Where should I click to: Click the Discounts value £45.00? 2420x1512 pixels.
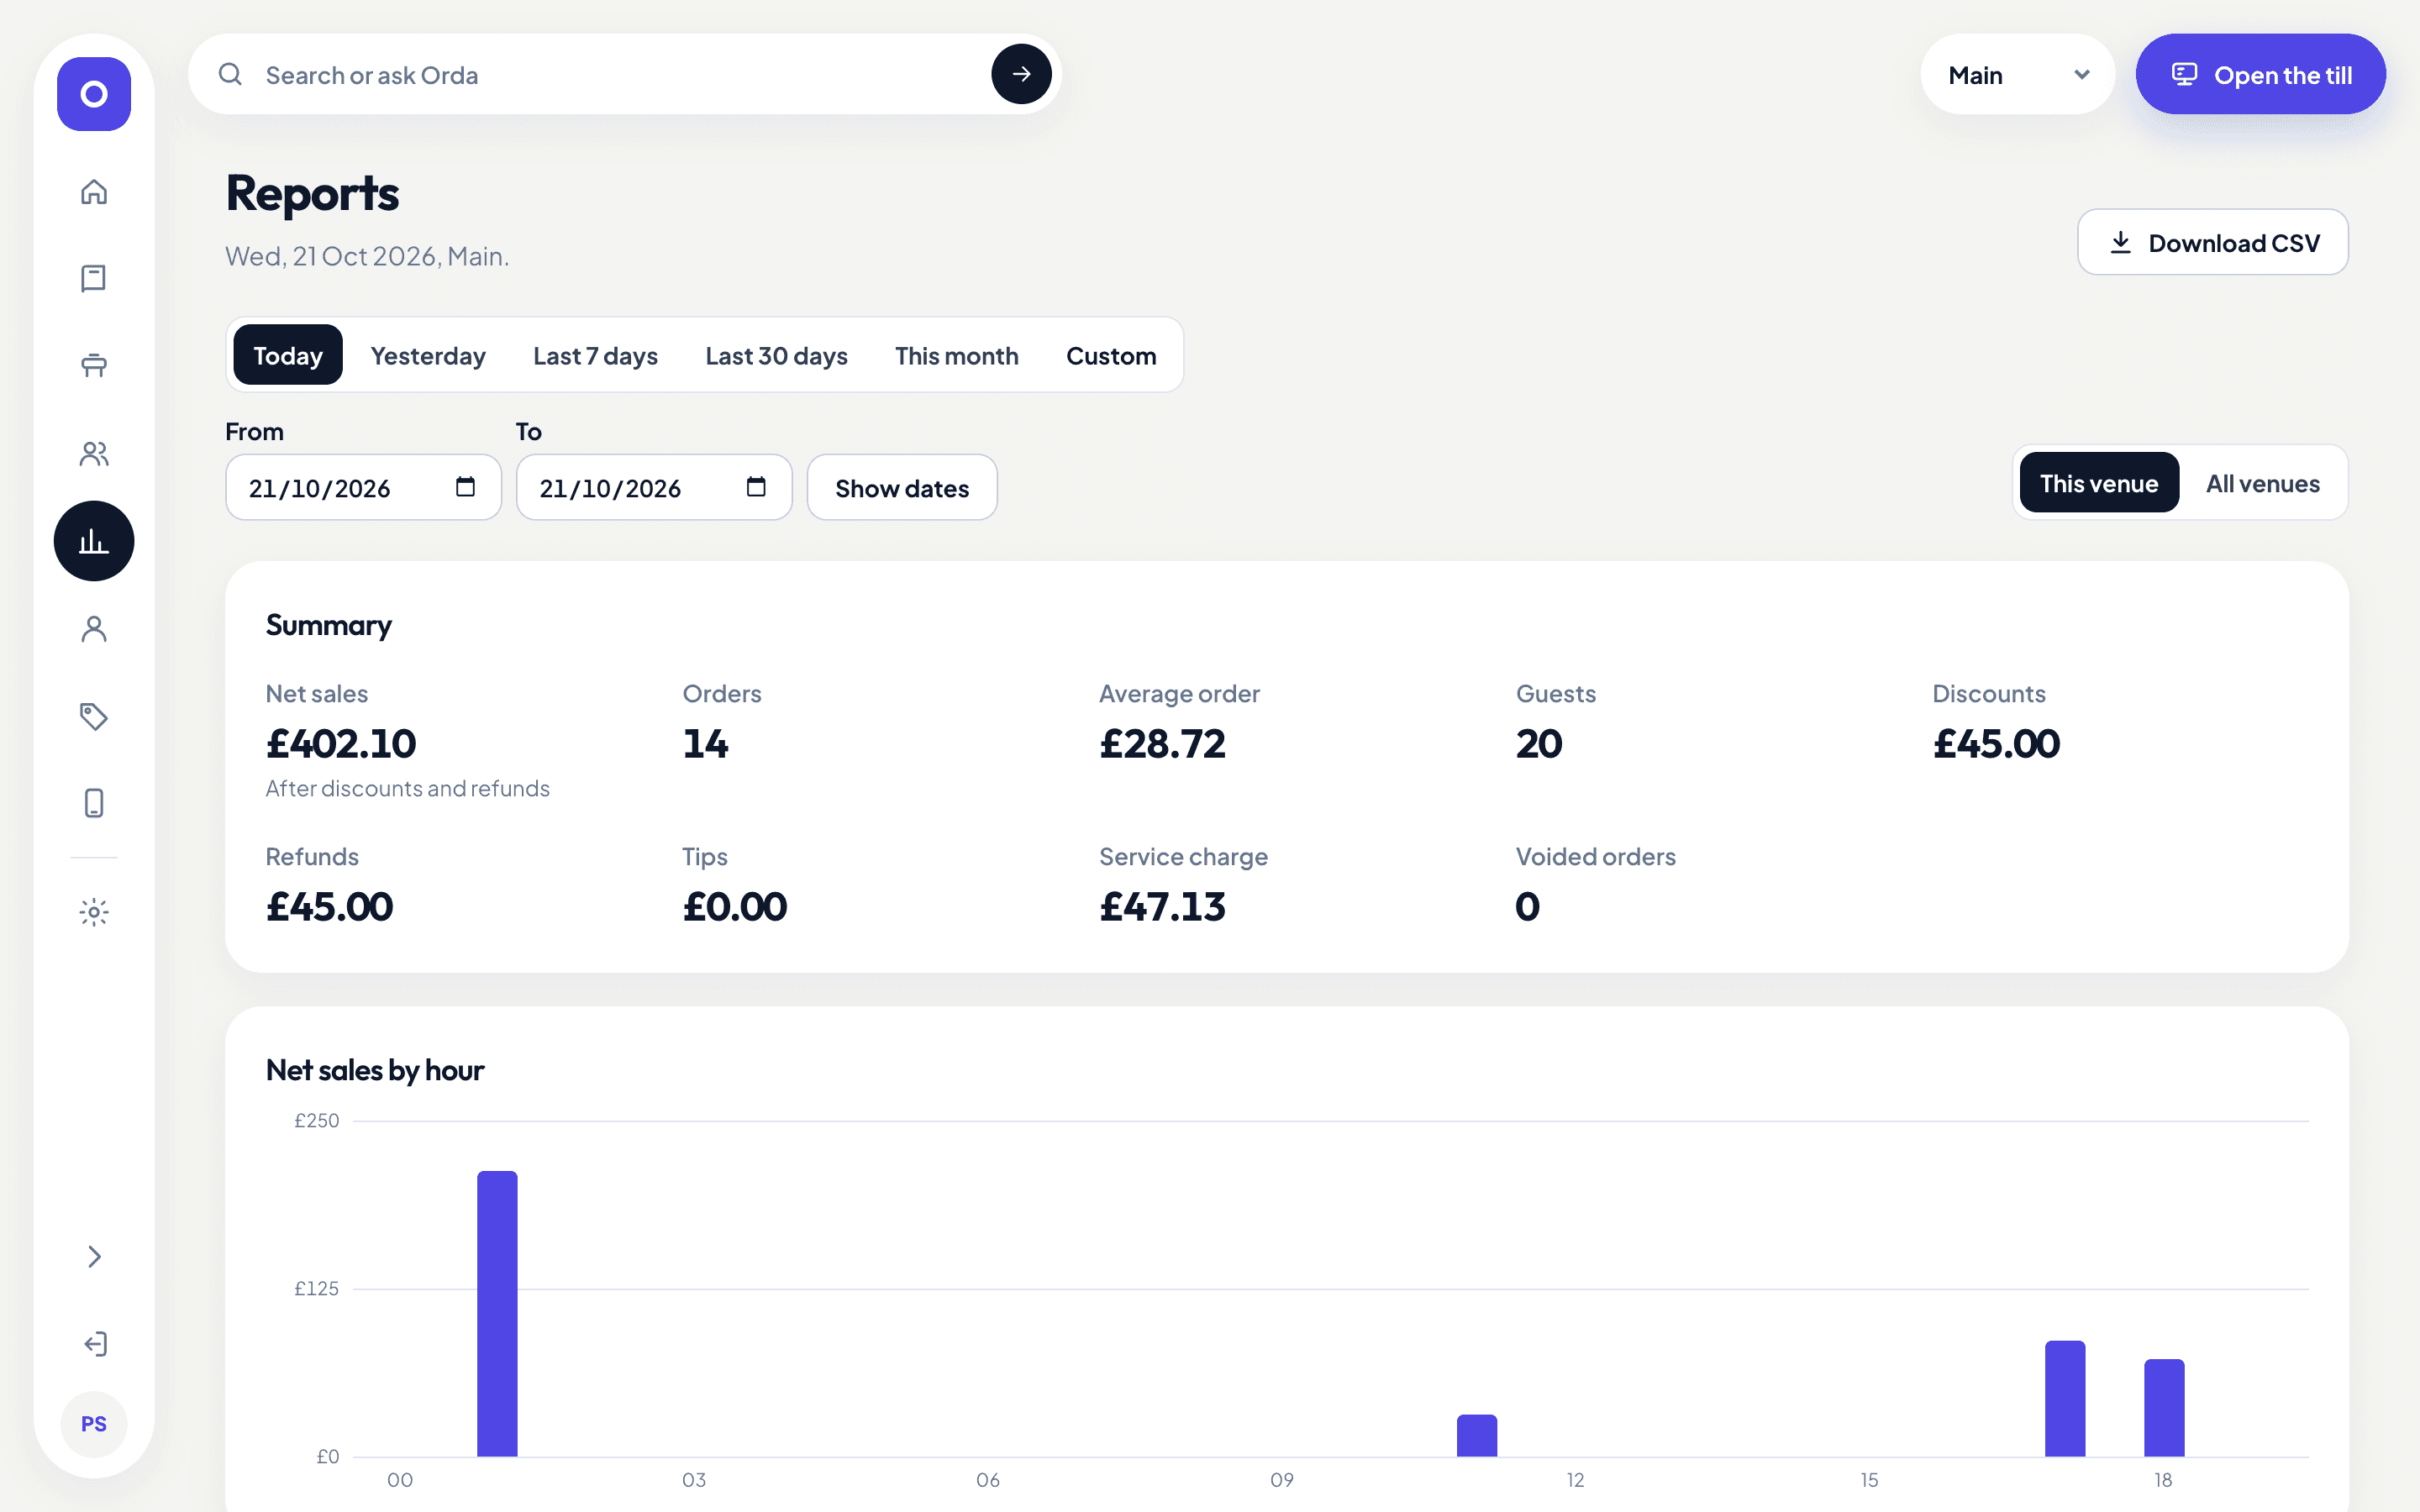(1996, 743)
